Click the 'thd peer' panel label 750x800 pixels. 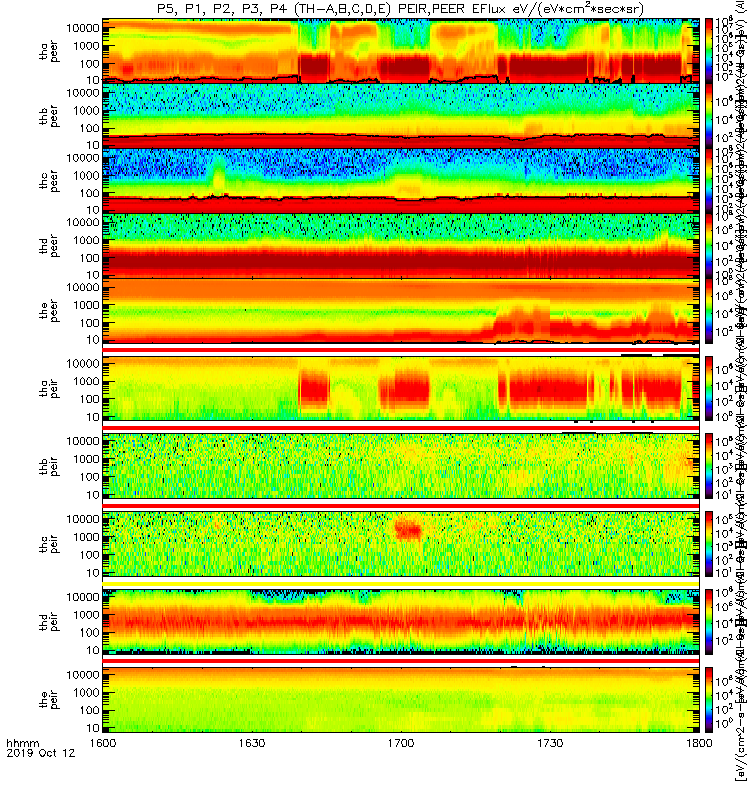click(49, 246)
